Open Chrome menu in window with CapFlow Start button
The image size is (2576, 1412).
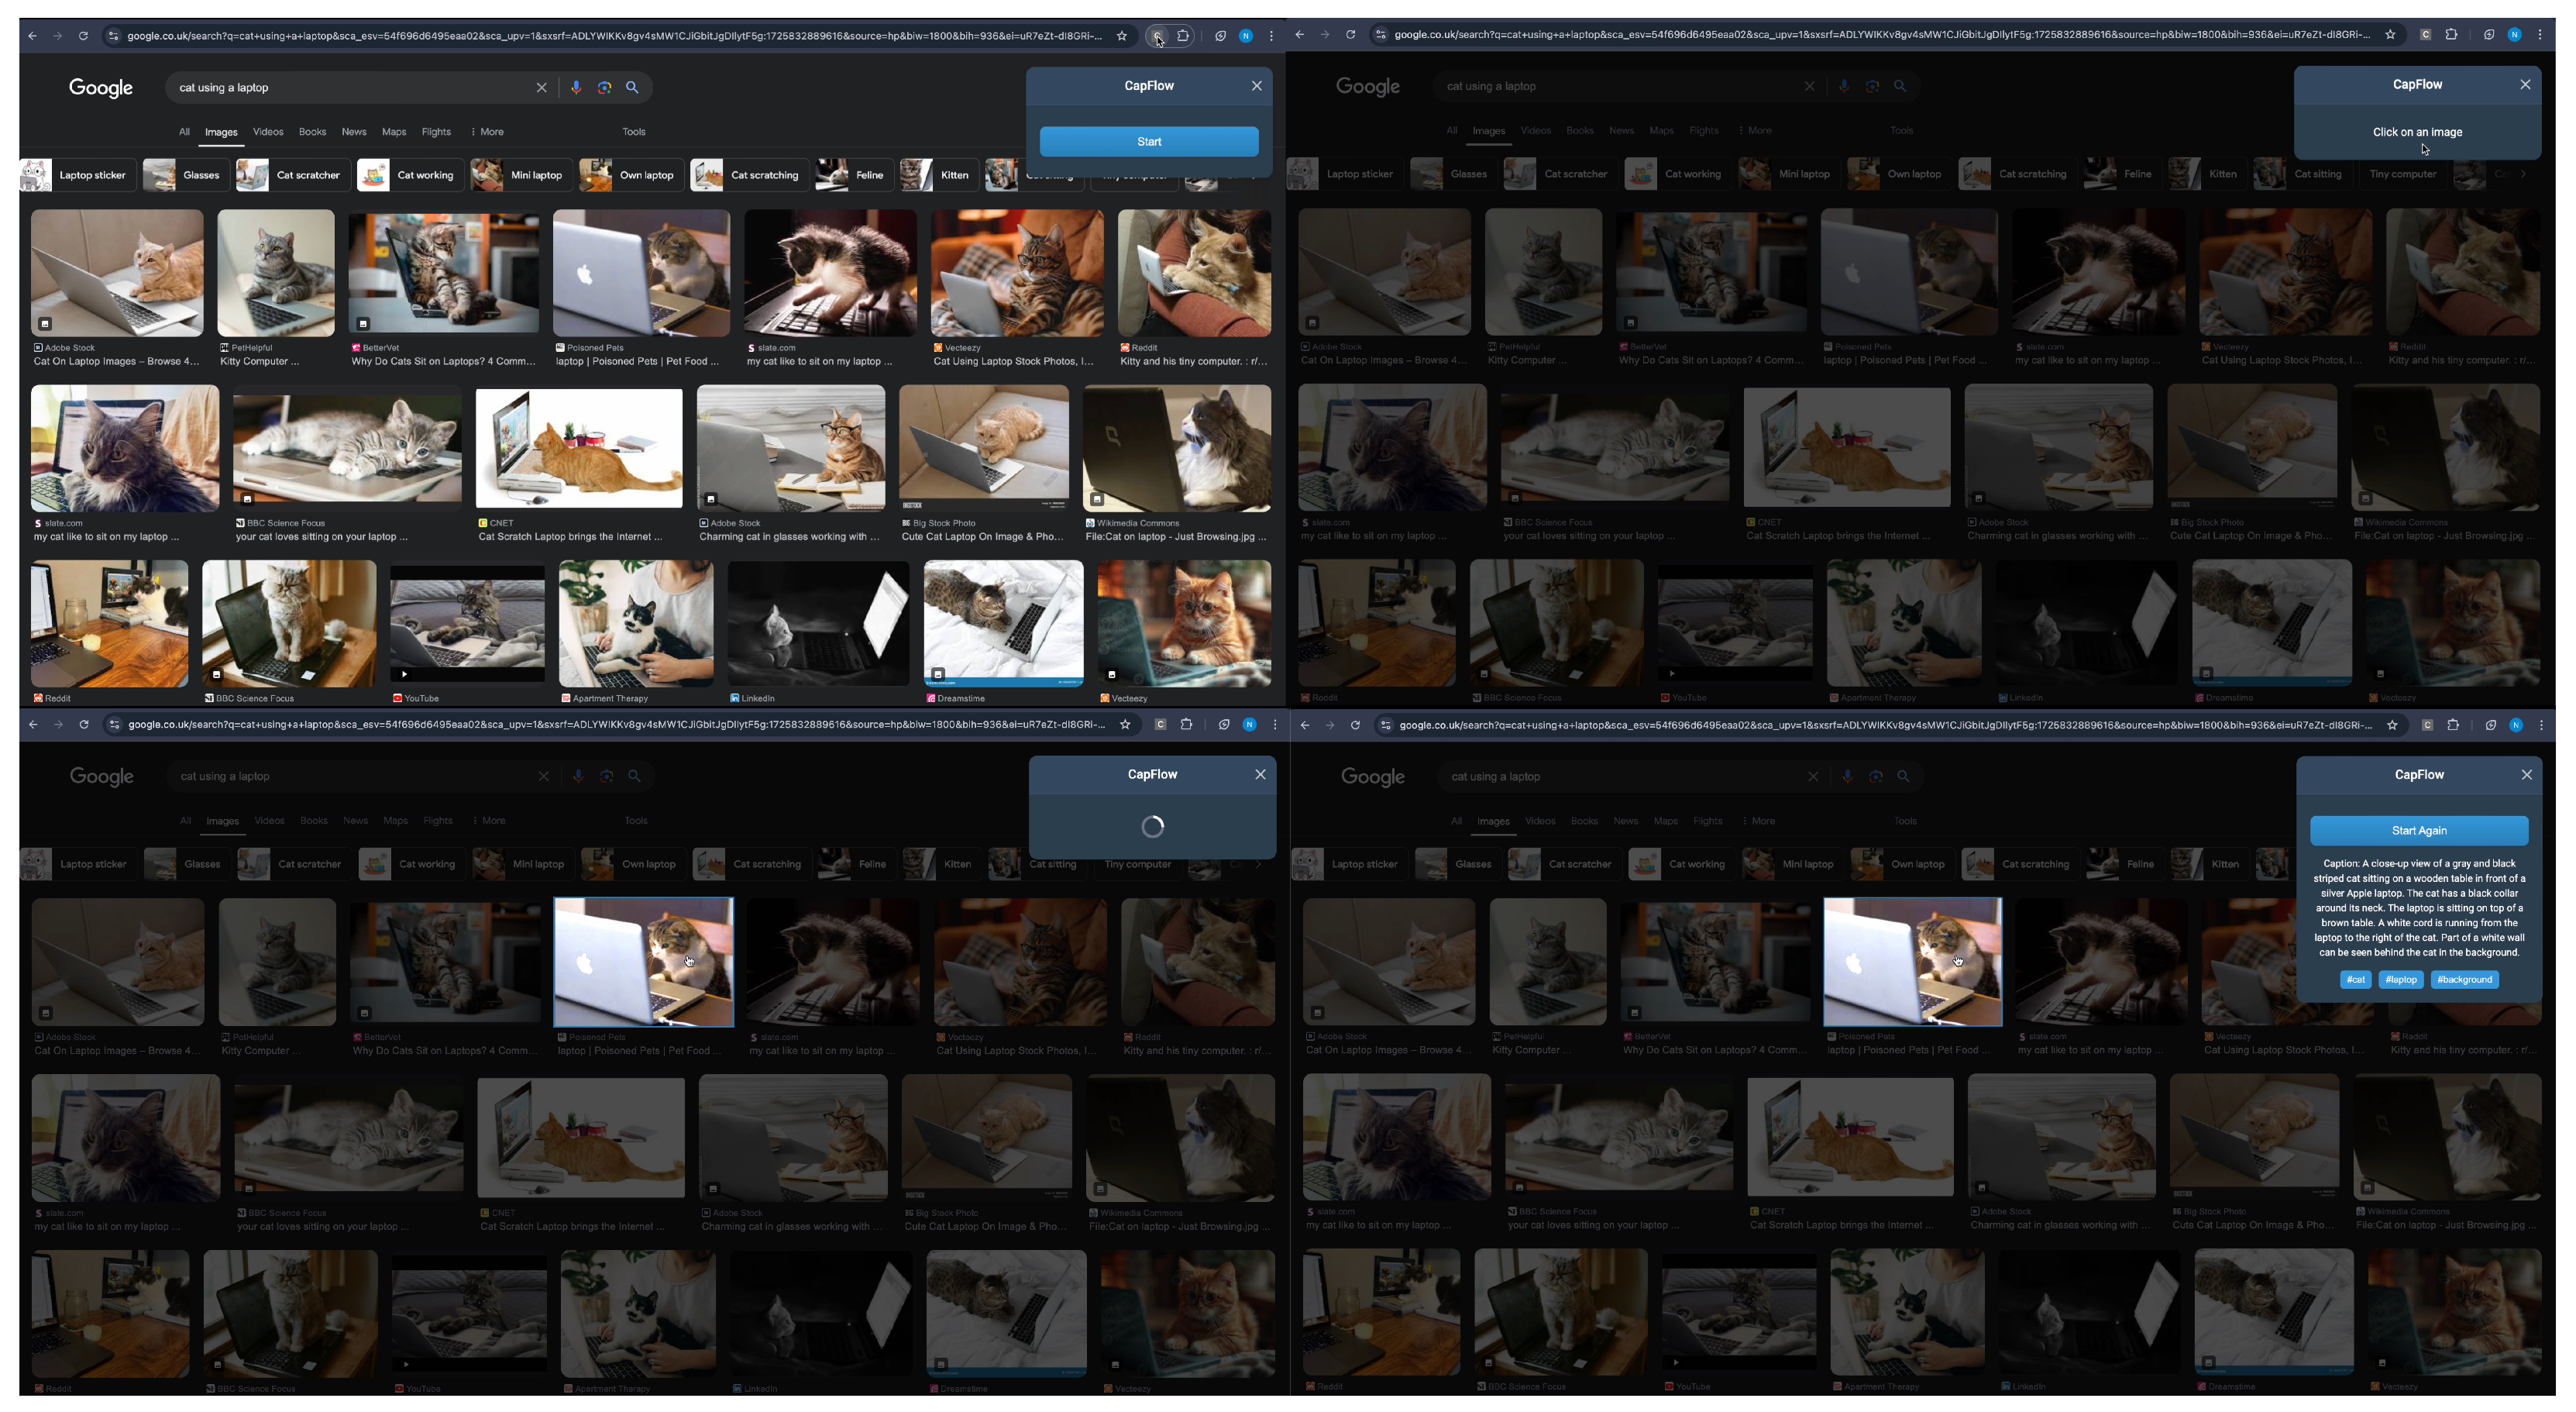(x=1271, y=36)
